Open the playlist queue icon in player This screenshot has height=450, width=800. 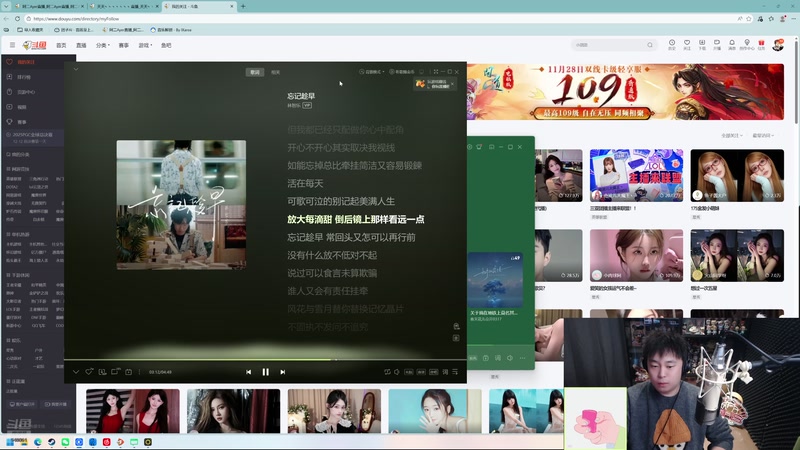455,372
